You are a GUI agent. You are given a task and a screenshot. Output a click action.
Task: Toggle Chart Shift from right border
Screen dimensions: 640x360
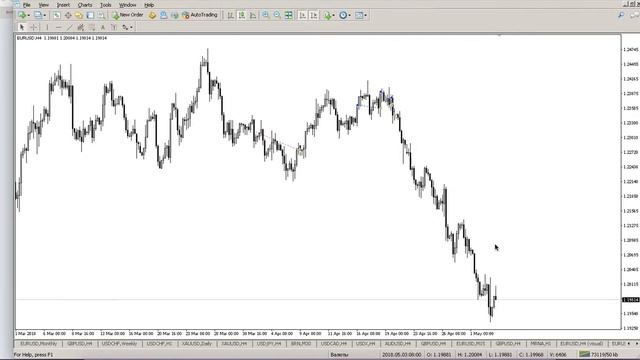(x=313, y=15)
